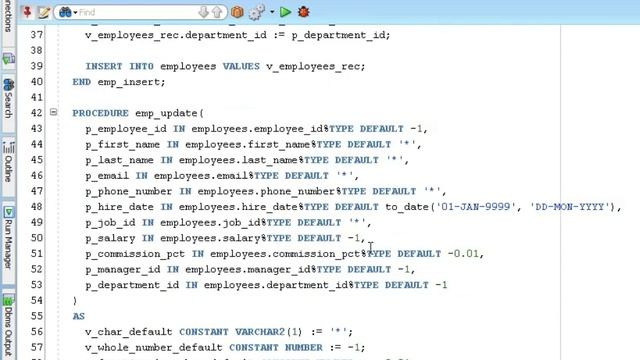This screenshot has width=640, height=360.
Task: Click p_manager_id parameter name
Action: click(122, 269)
